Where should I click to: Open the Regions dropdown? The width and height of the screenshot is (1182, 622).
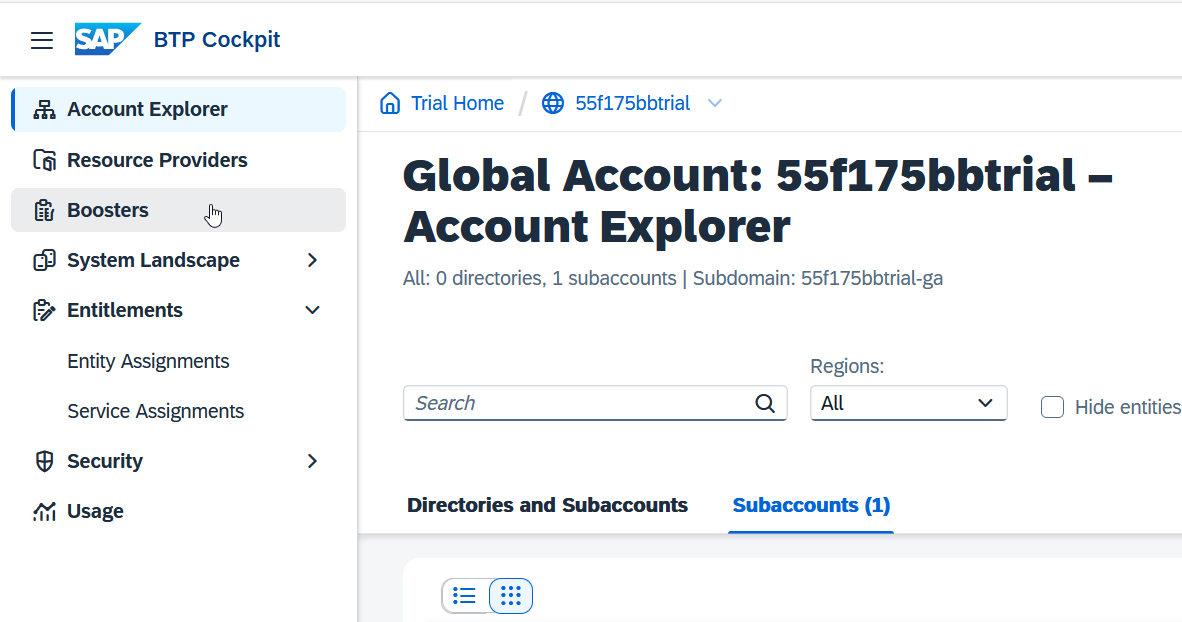pyautogui.click(x=908, y=403)
